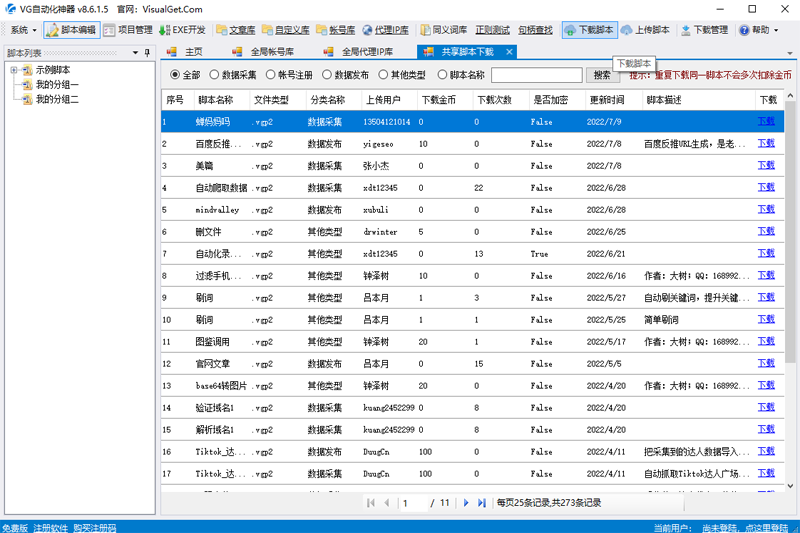The width and height of the screenshot is (800, 533).
Task: Choose the 脚本名称 radio option
Action: (x=443, y=75)
